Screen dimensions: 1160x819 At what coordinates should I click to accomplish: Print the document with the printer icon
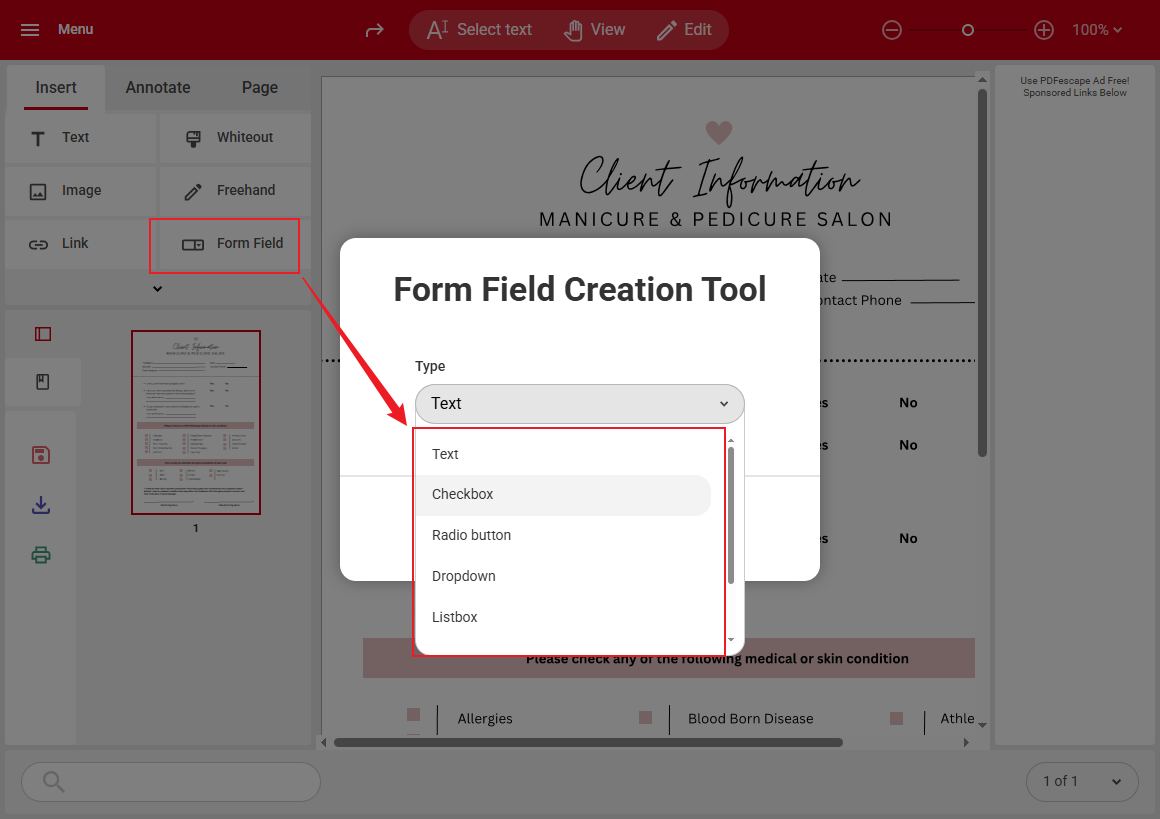[41, 555]
